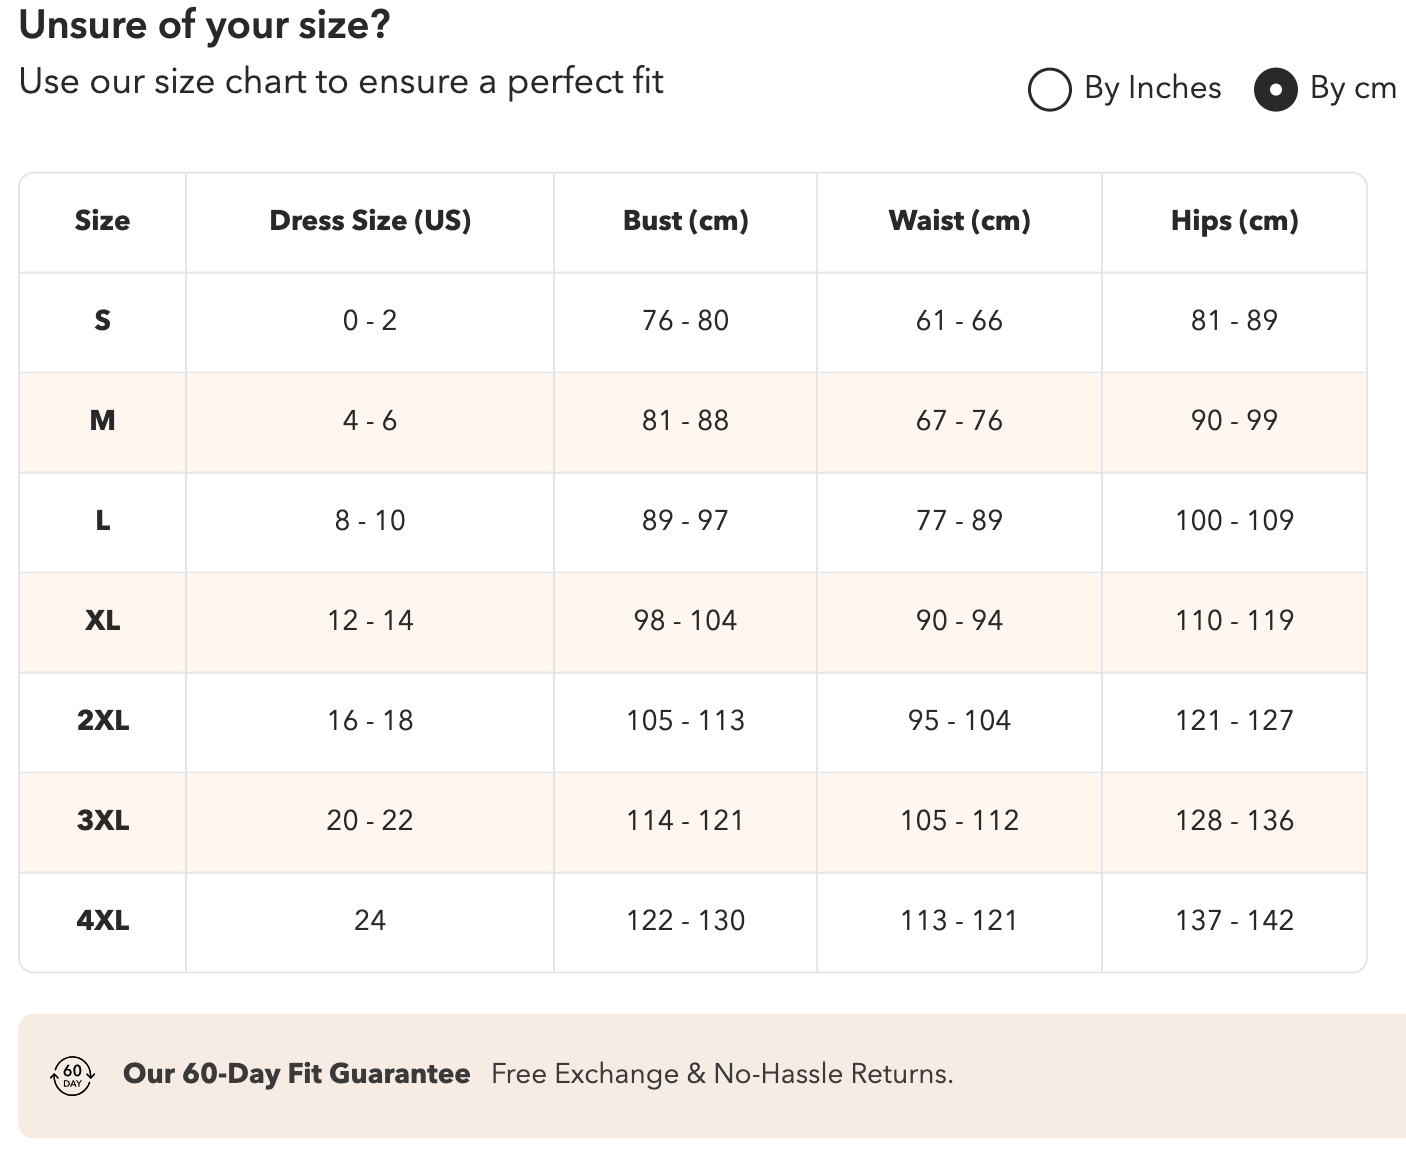Click Free Exchange & No-Hassle Returns text
The width and height of the screenshot is (1406, 1174).
722,1074
